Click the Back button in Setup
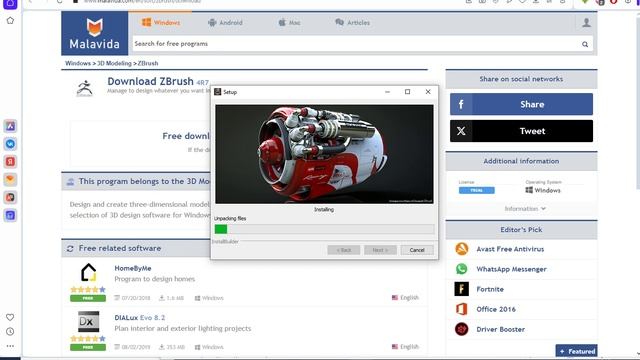The height and width of the screenshot is (360, 640). [x=344, y=250]
